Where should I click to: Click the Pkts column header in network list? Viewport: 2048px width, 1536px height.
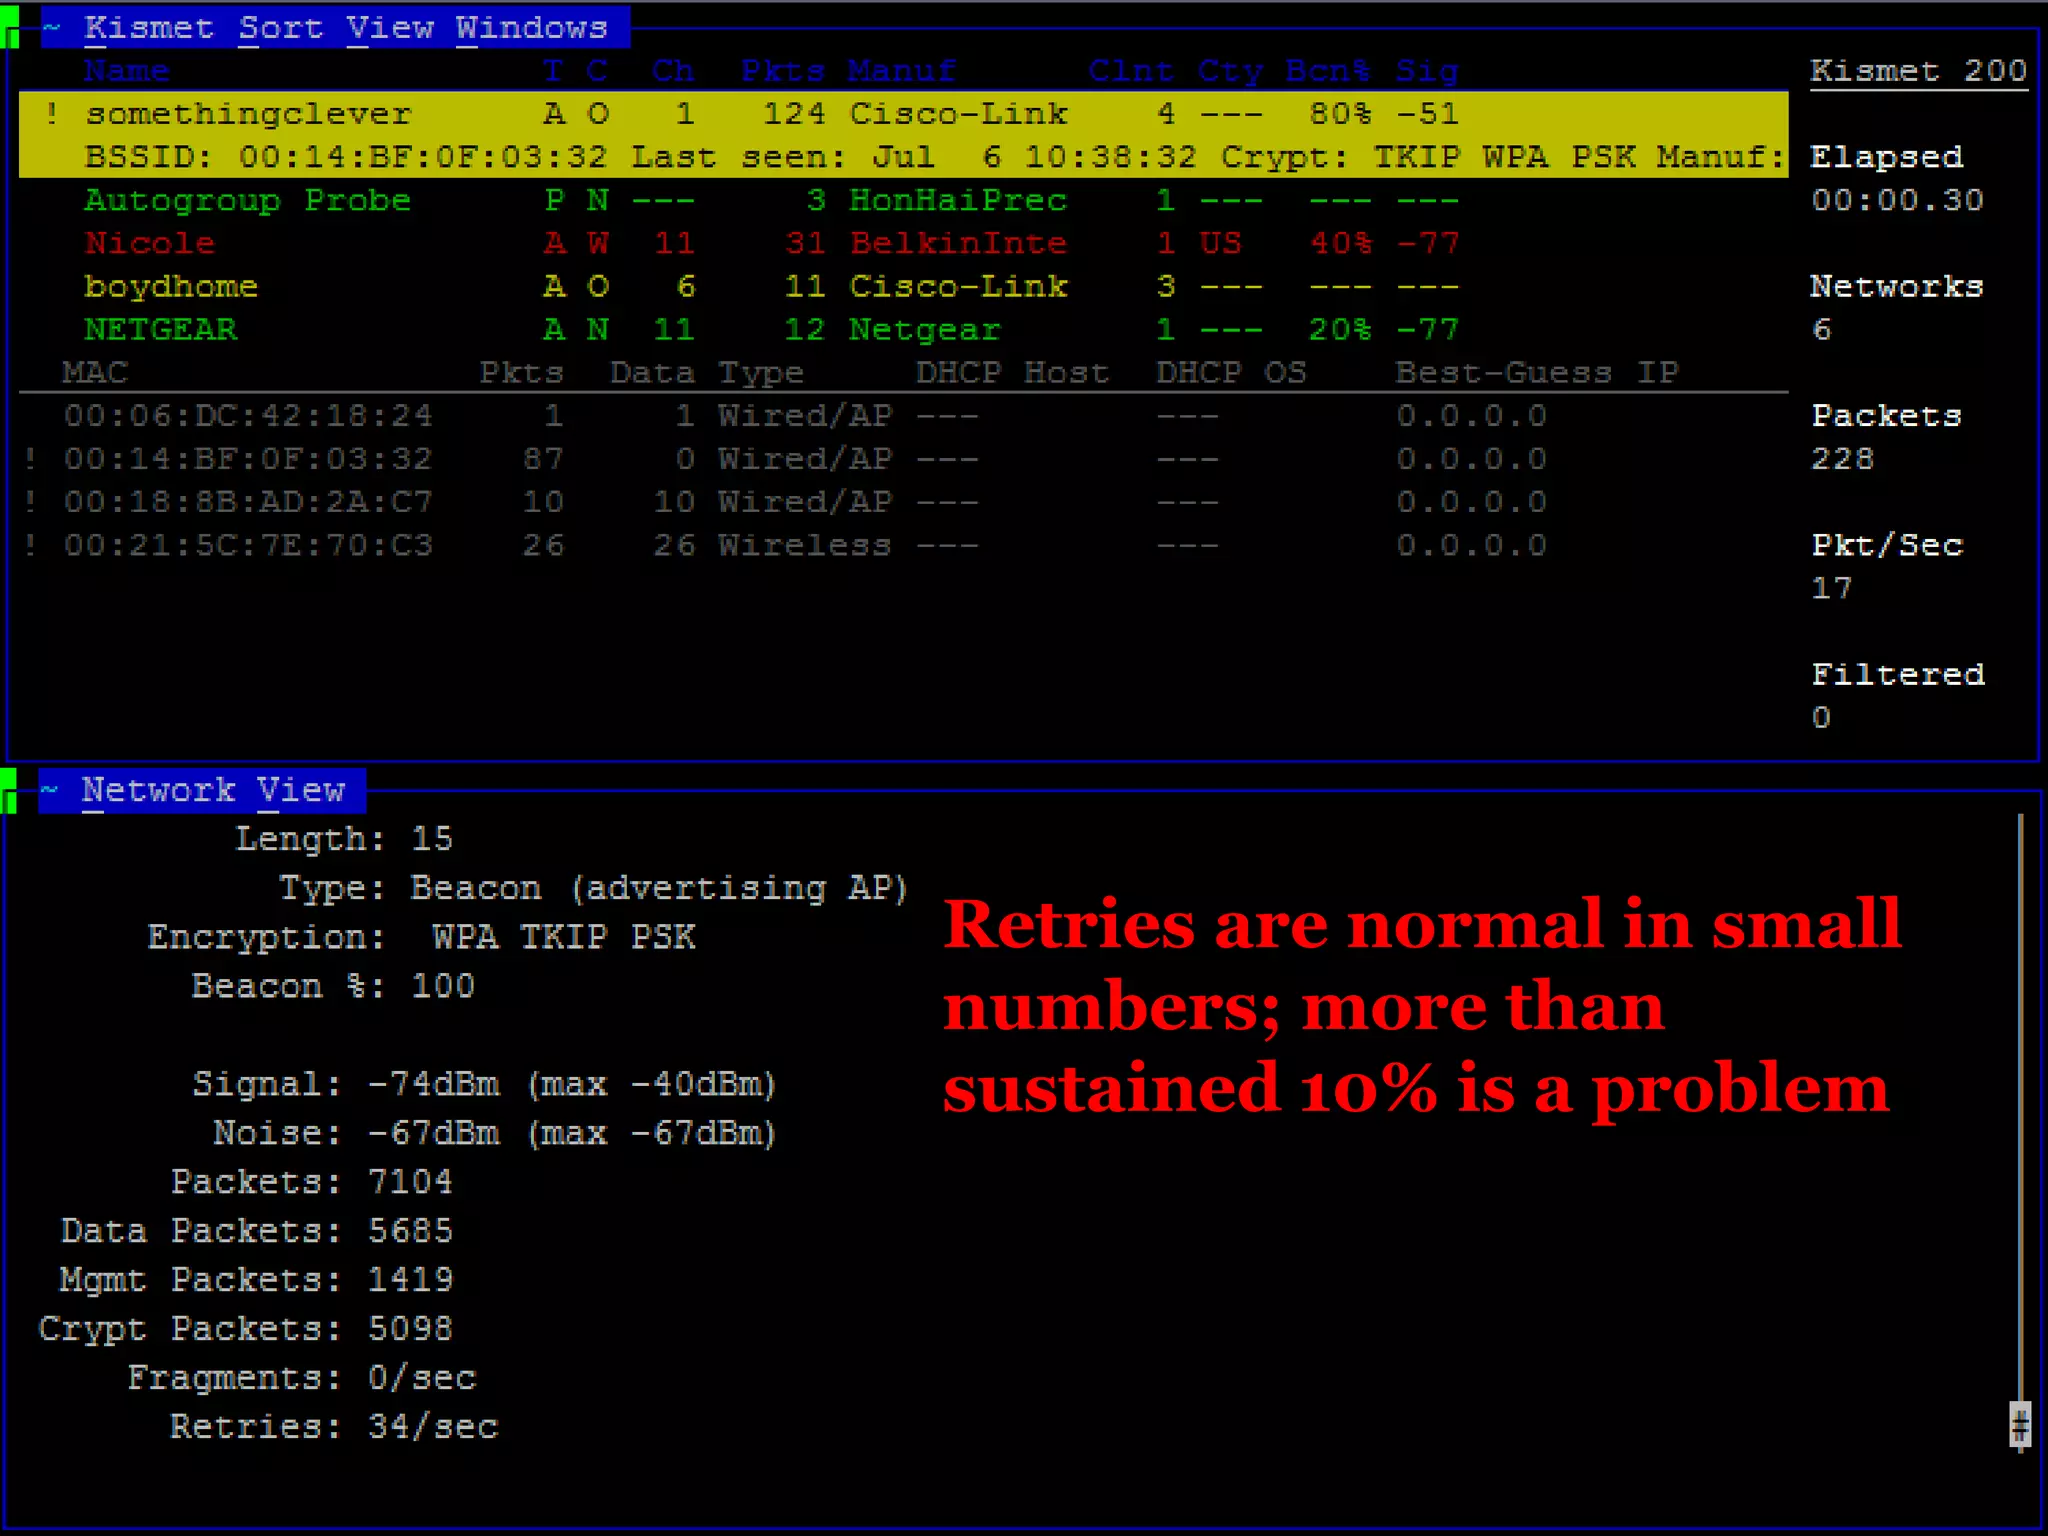click(x=782, y=71)
